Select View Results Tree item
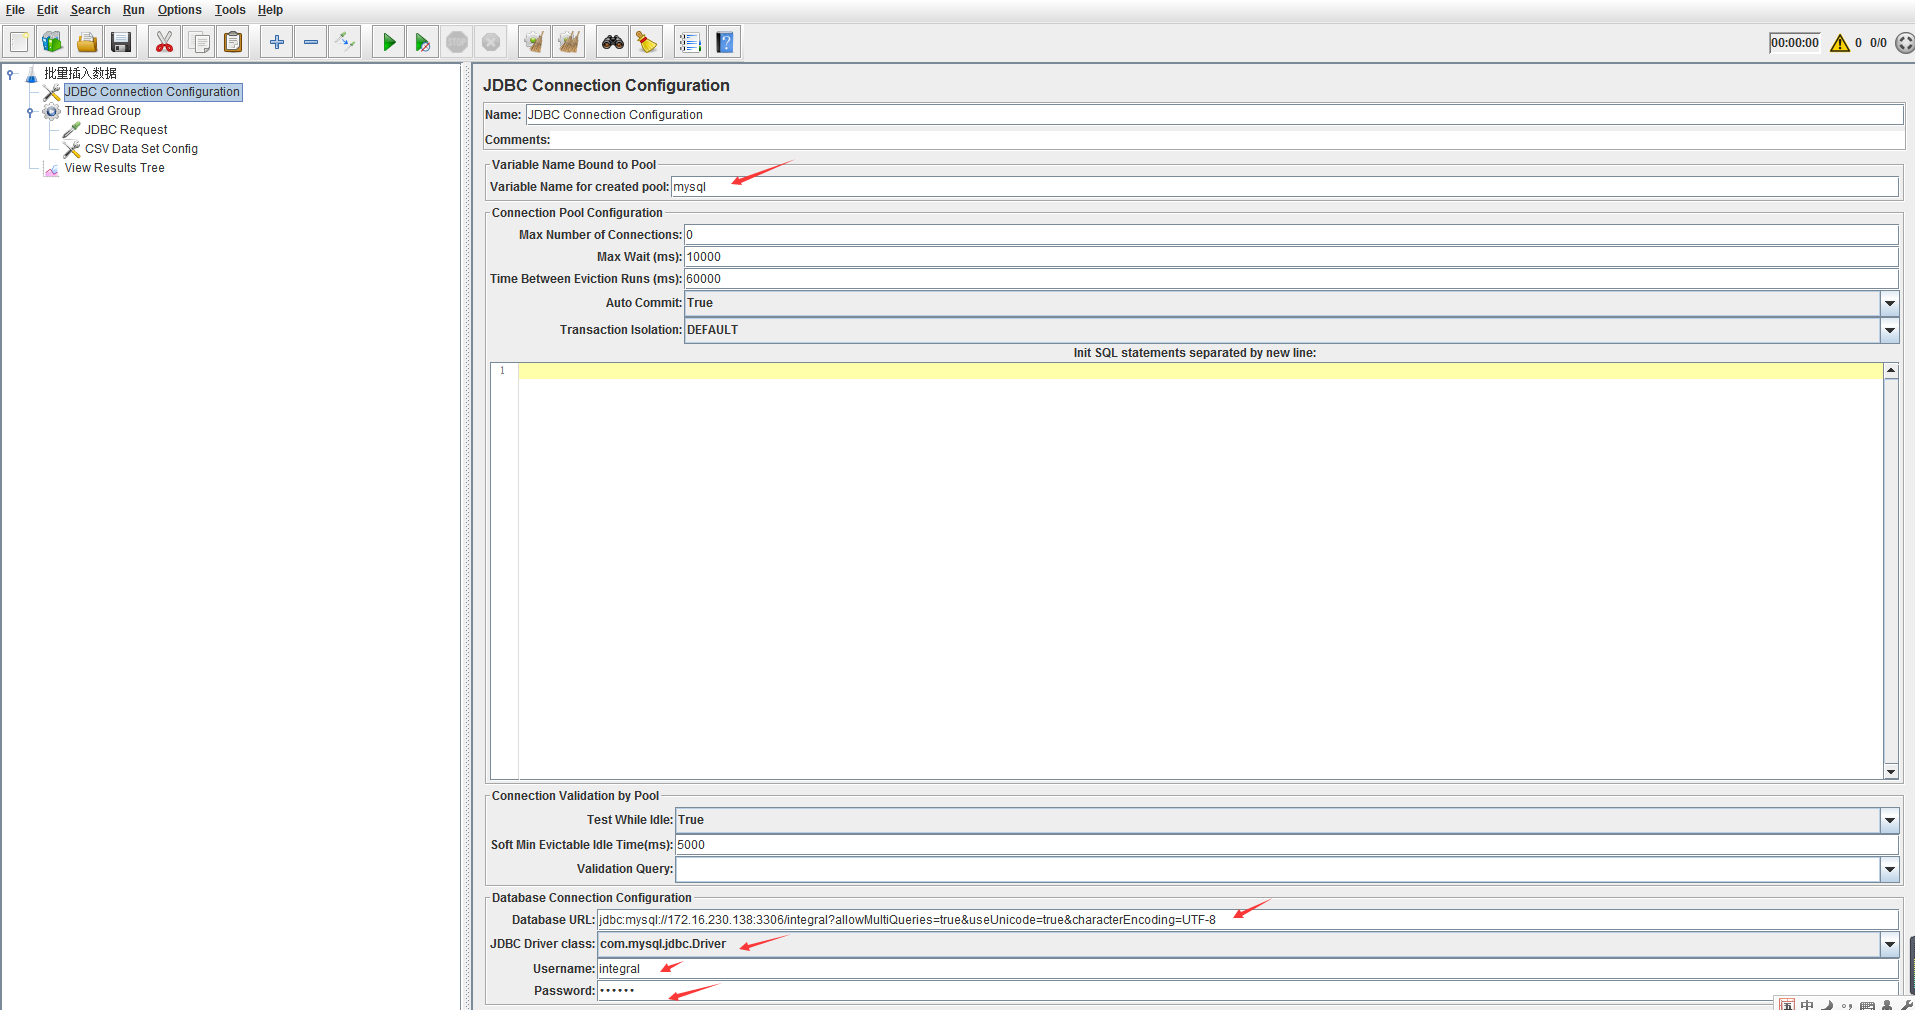The height and width of the screenshot is (1010, 1915). (x=115, y=168)
